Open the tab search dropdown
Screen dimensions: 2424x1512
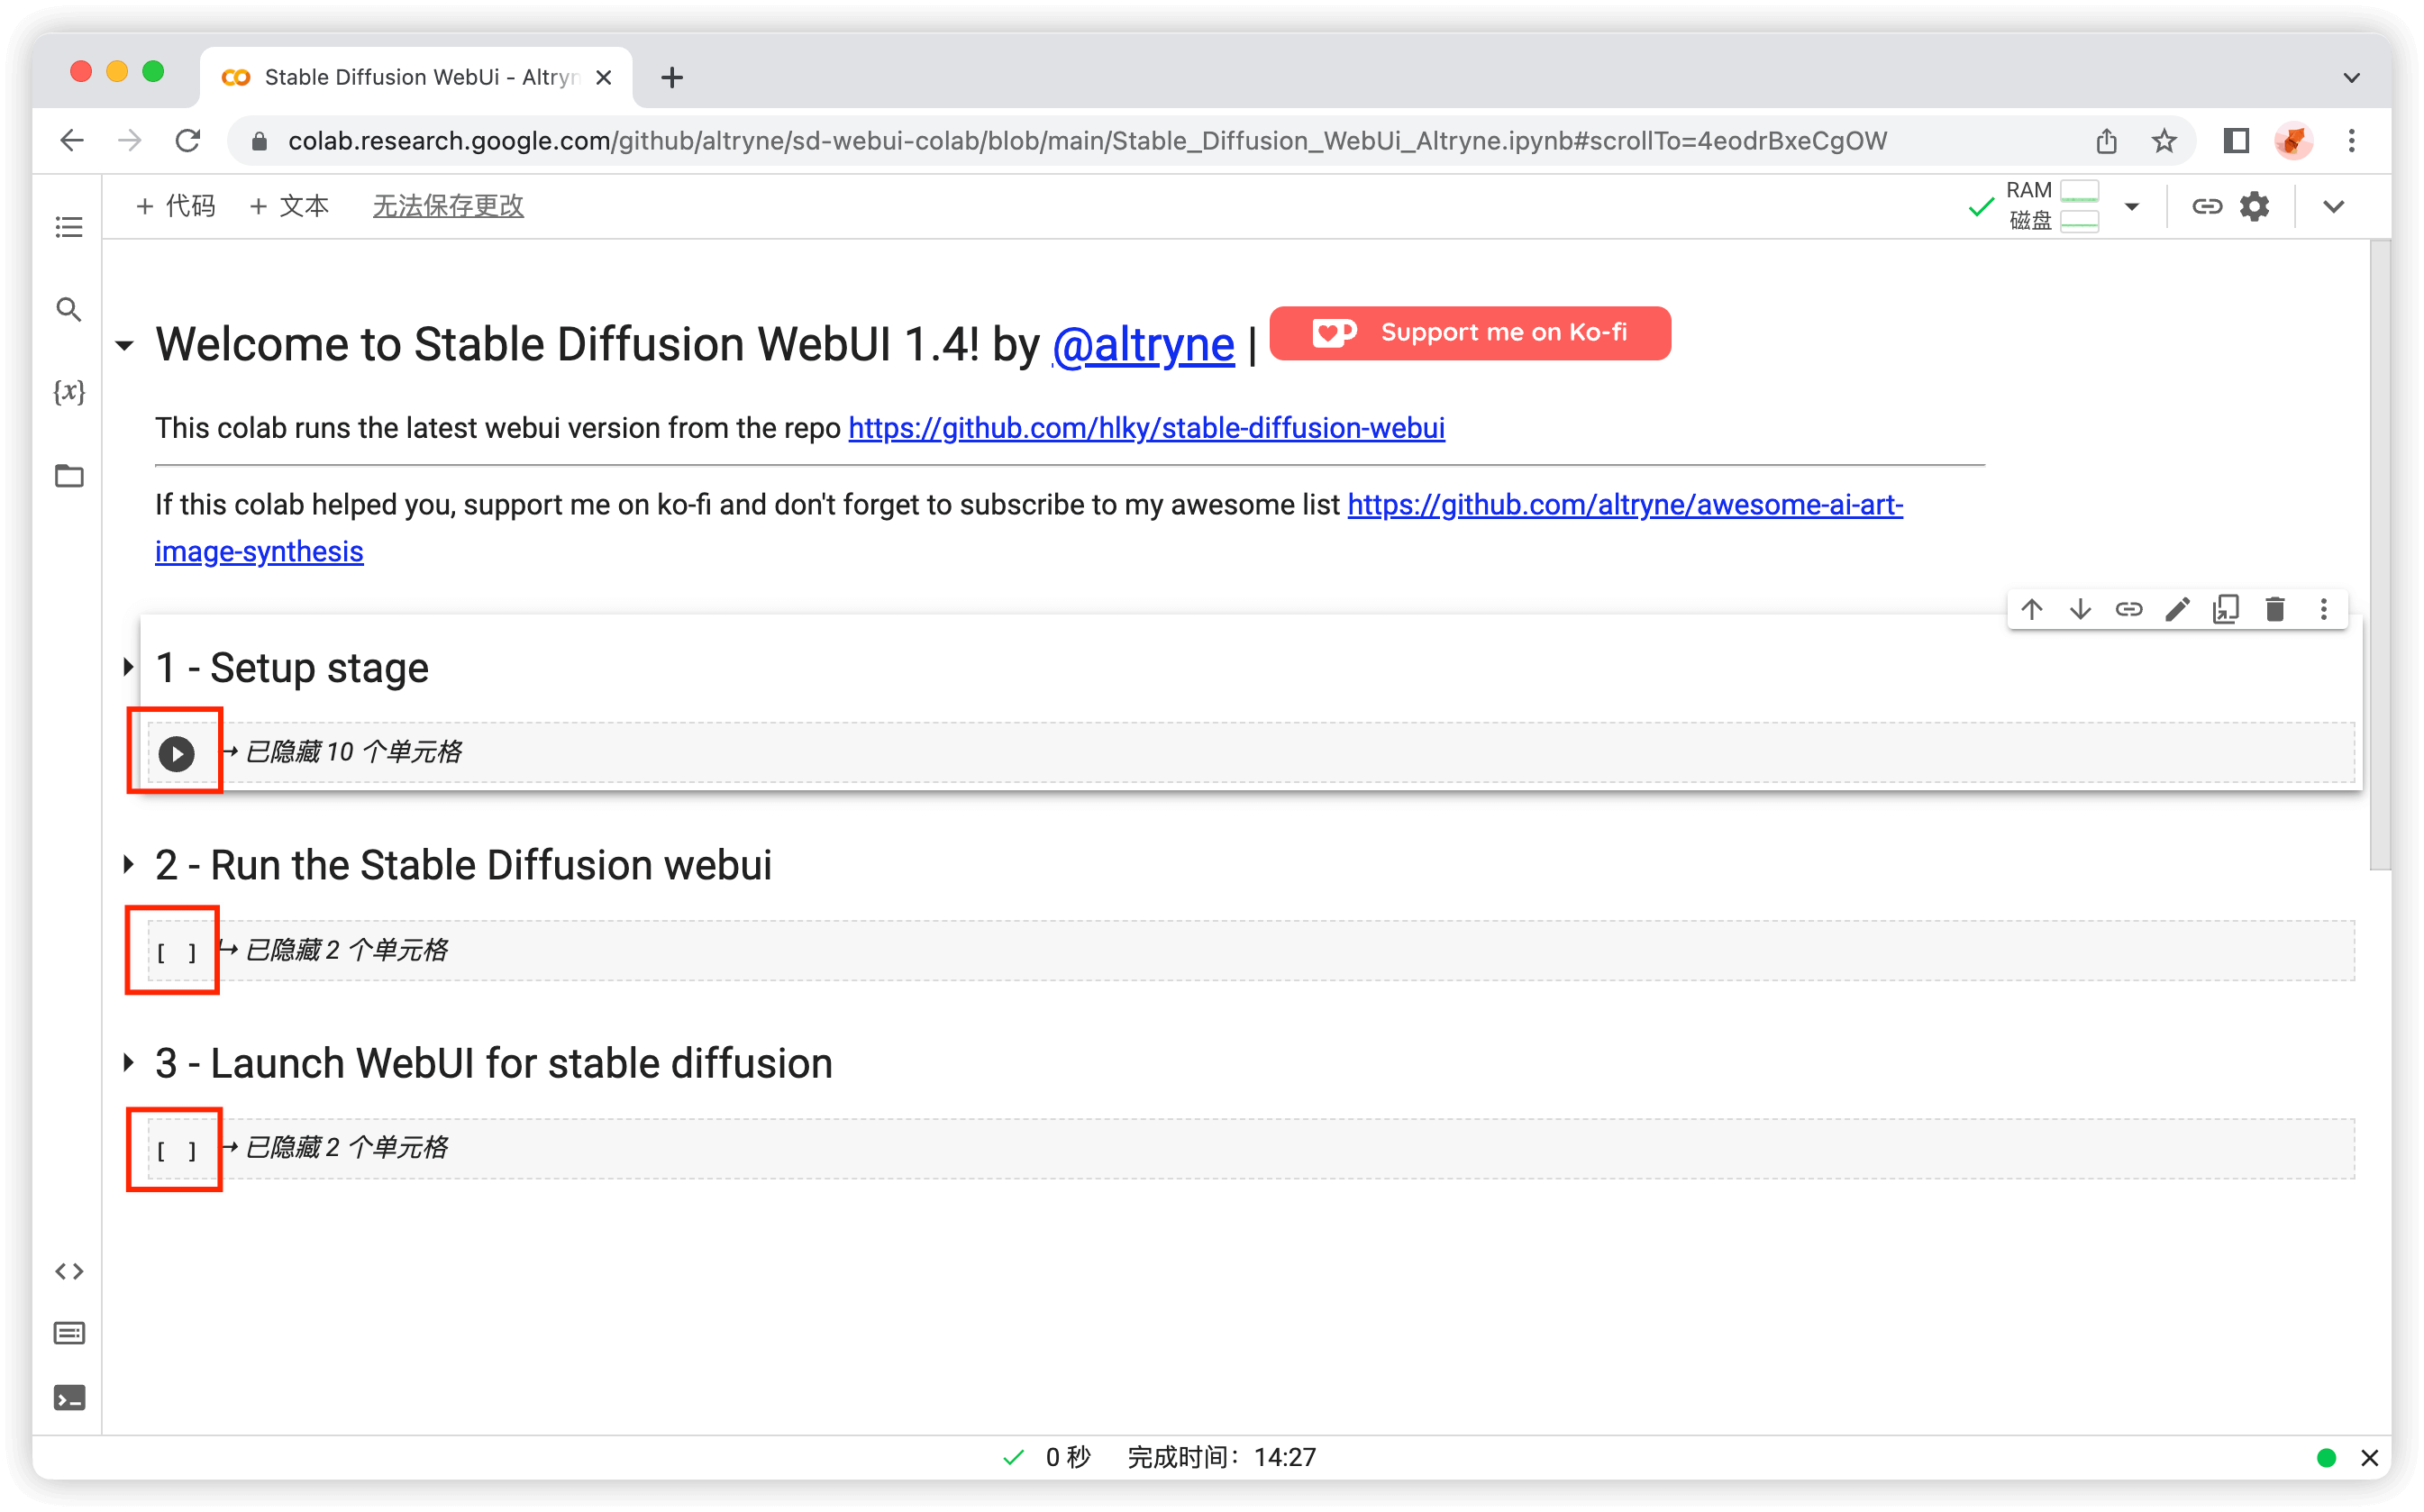(2351, 77)
